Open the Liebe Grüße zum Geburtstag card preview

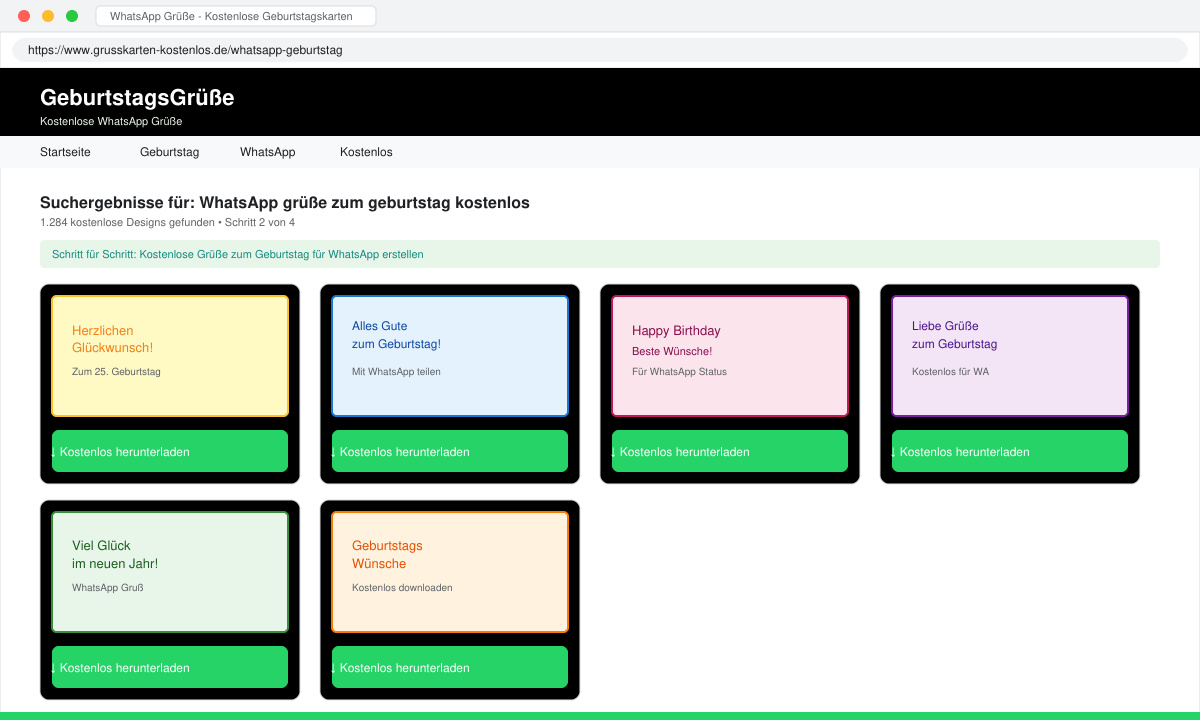click(x=1010, y=356)
